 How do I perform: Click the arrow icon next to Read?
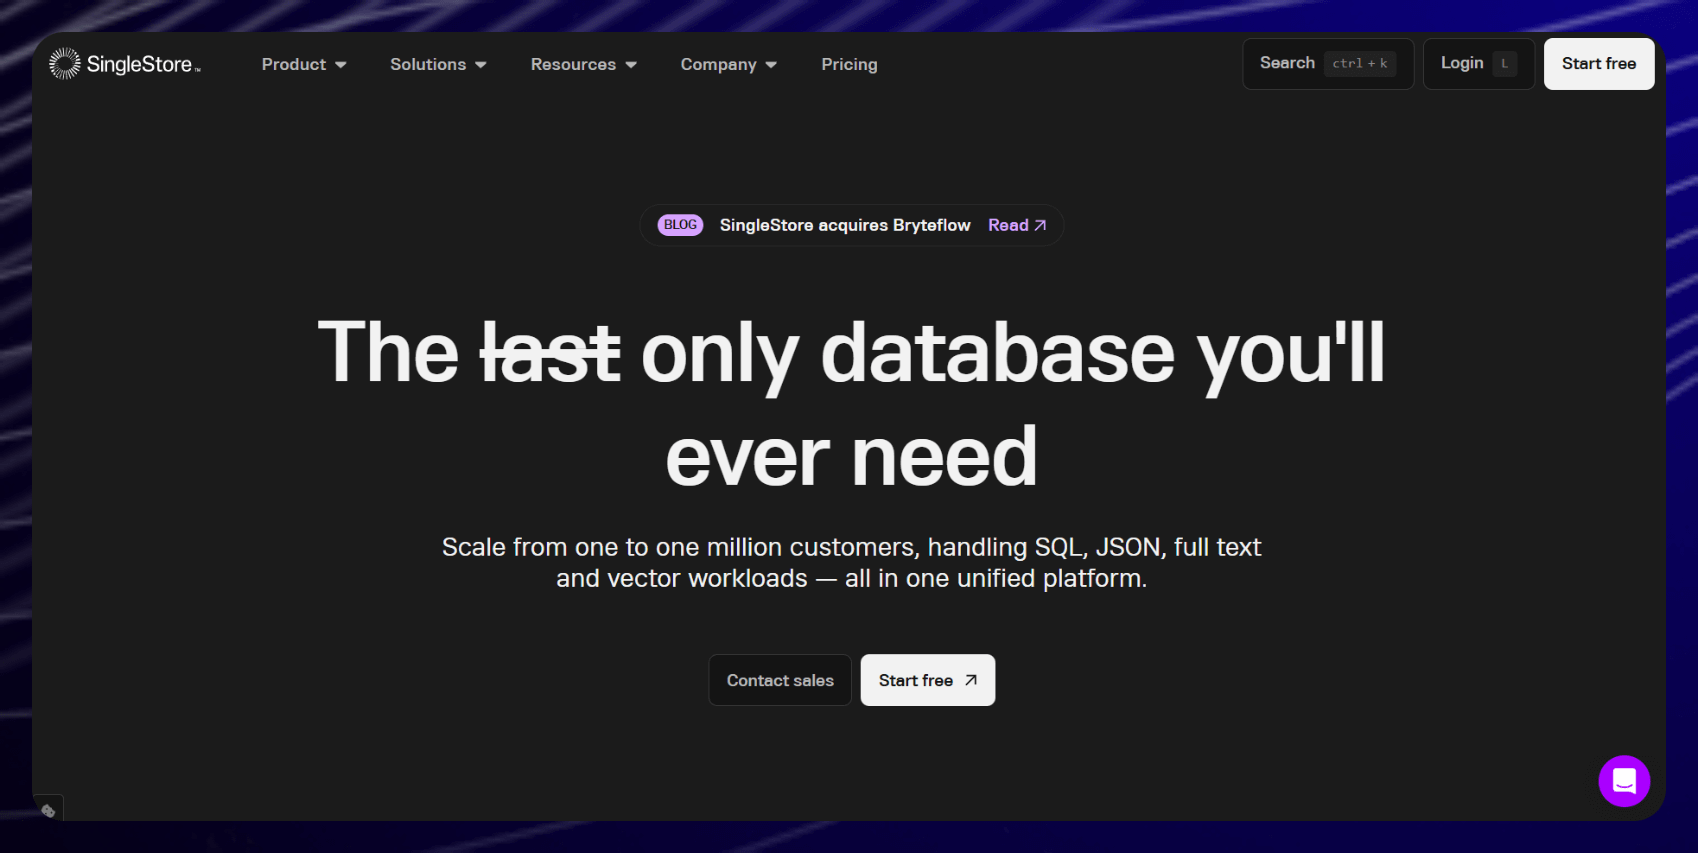pyautogui.click(x=1040, y=226)
